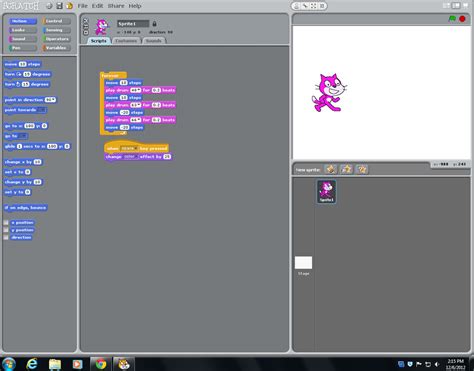Select the Variables block category

pos(56,48)
